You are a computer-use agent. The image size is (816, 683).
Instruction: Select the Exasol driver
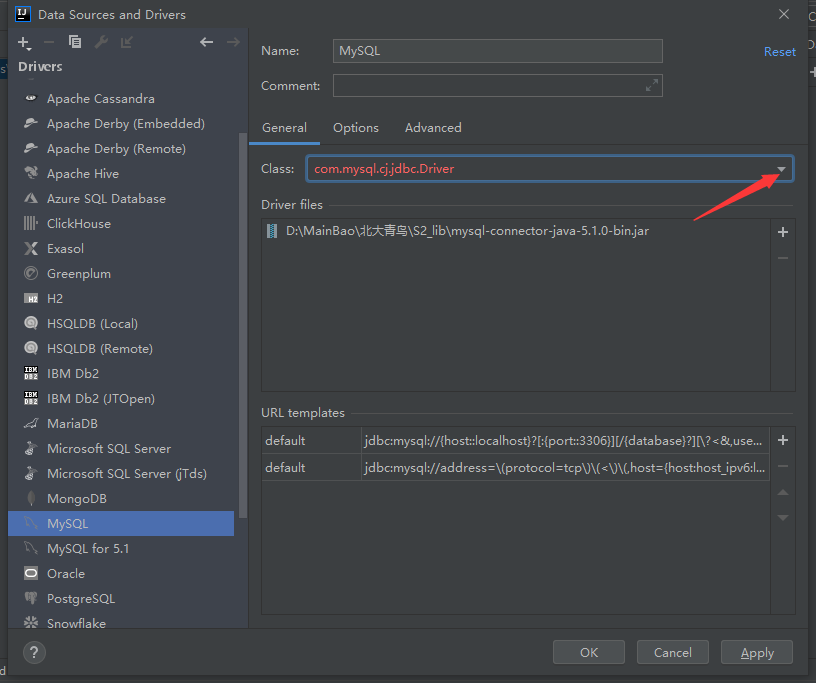(121, 248)
